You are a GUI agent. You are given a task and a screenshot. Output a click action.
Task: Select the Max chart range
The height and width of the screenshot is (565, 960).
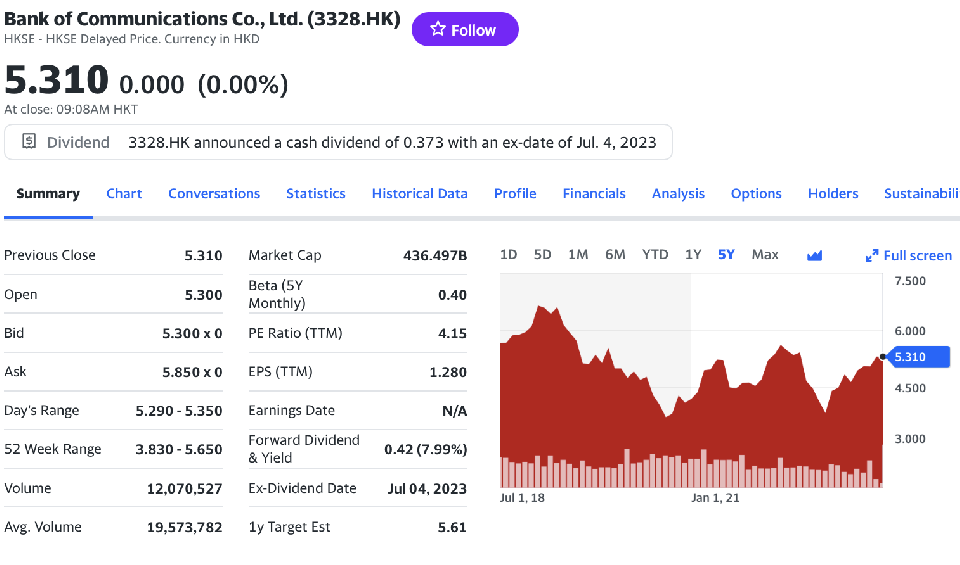(765, 254)
